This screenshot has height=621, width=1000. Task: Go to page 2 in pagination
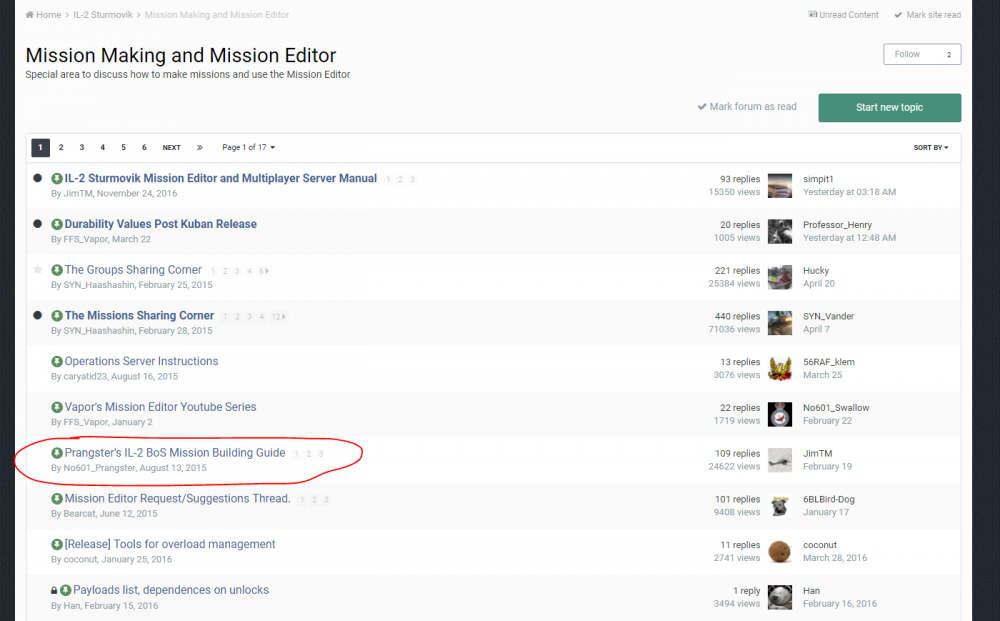point(61,148)
